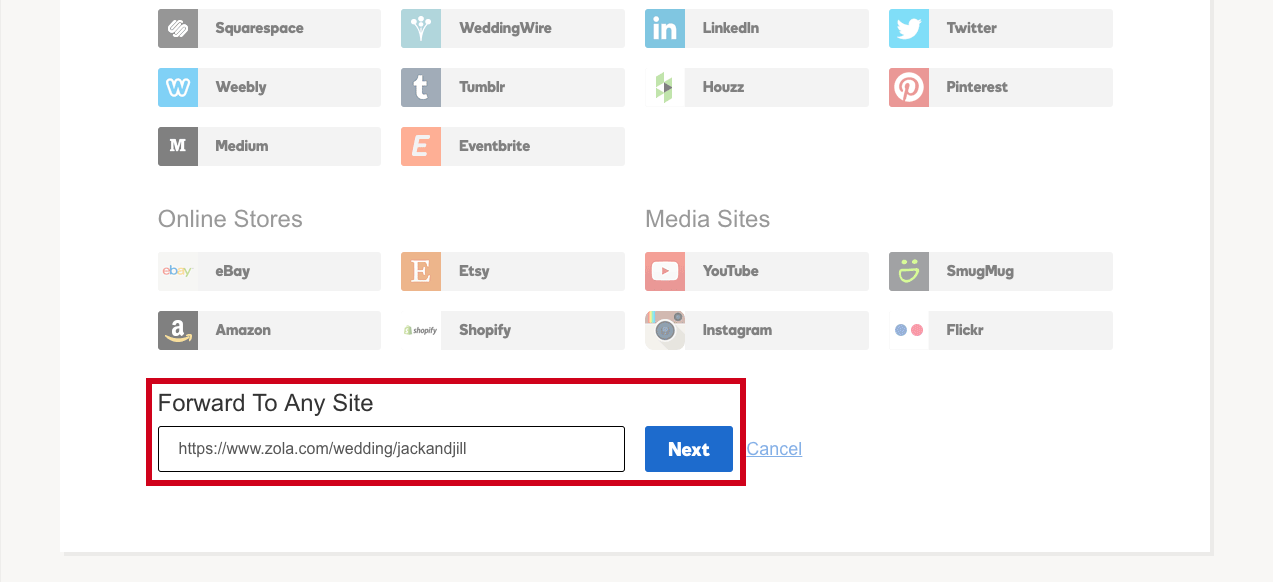Click the Online Stores heading
Screen dimensions: 1277x582
point(230,219)
